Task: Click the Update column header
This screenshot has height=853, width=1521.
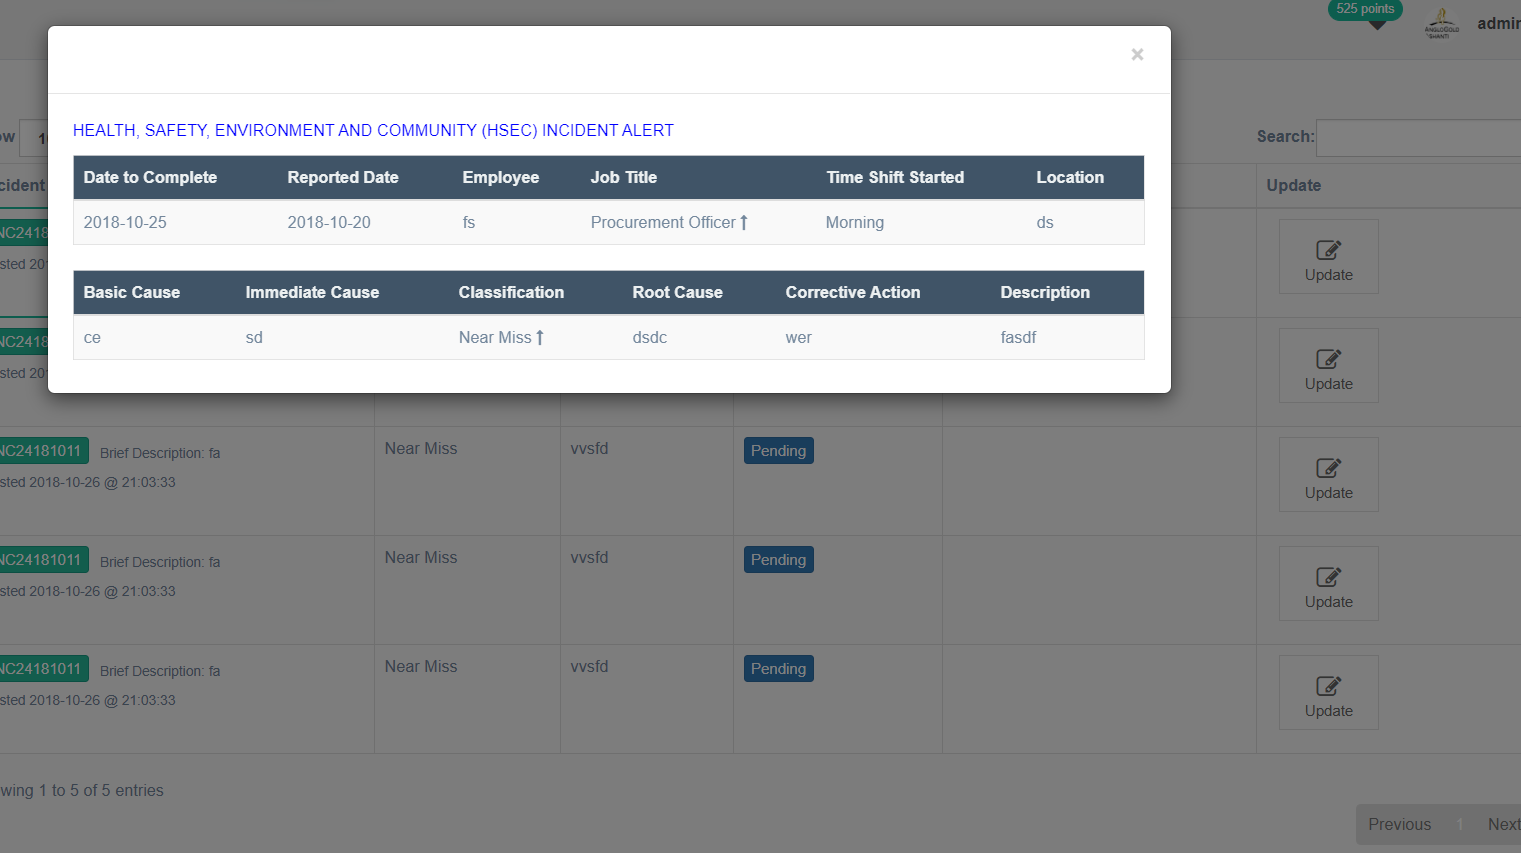Action: 1293,185
